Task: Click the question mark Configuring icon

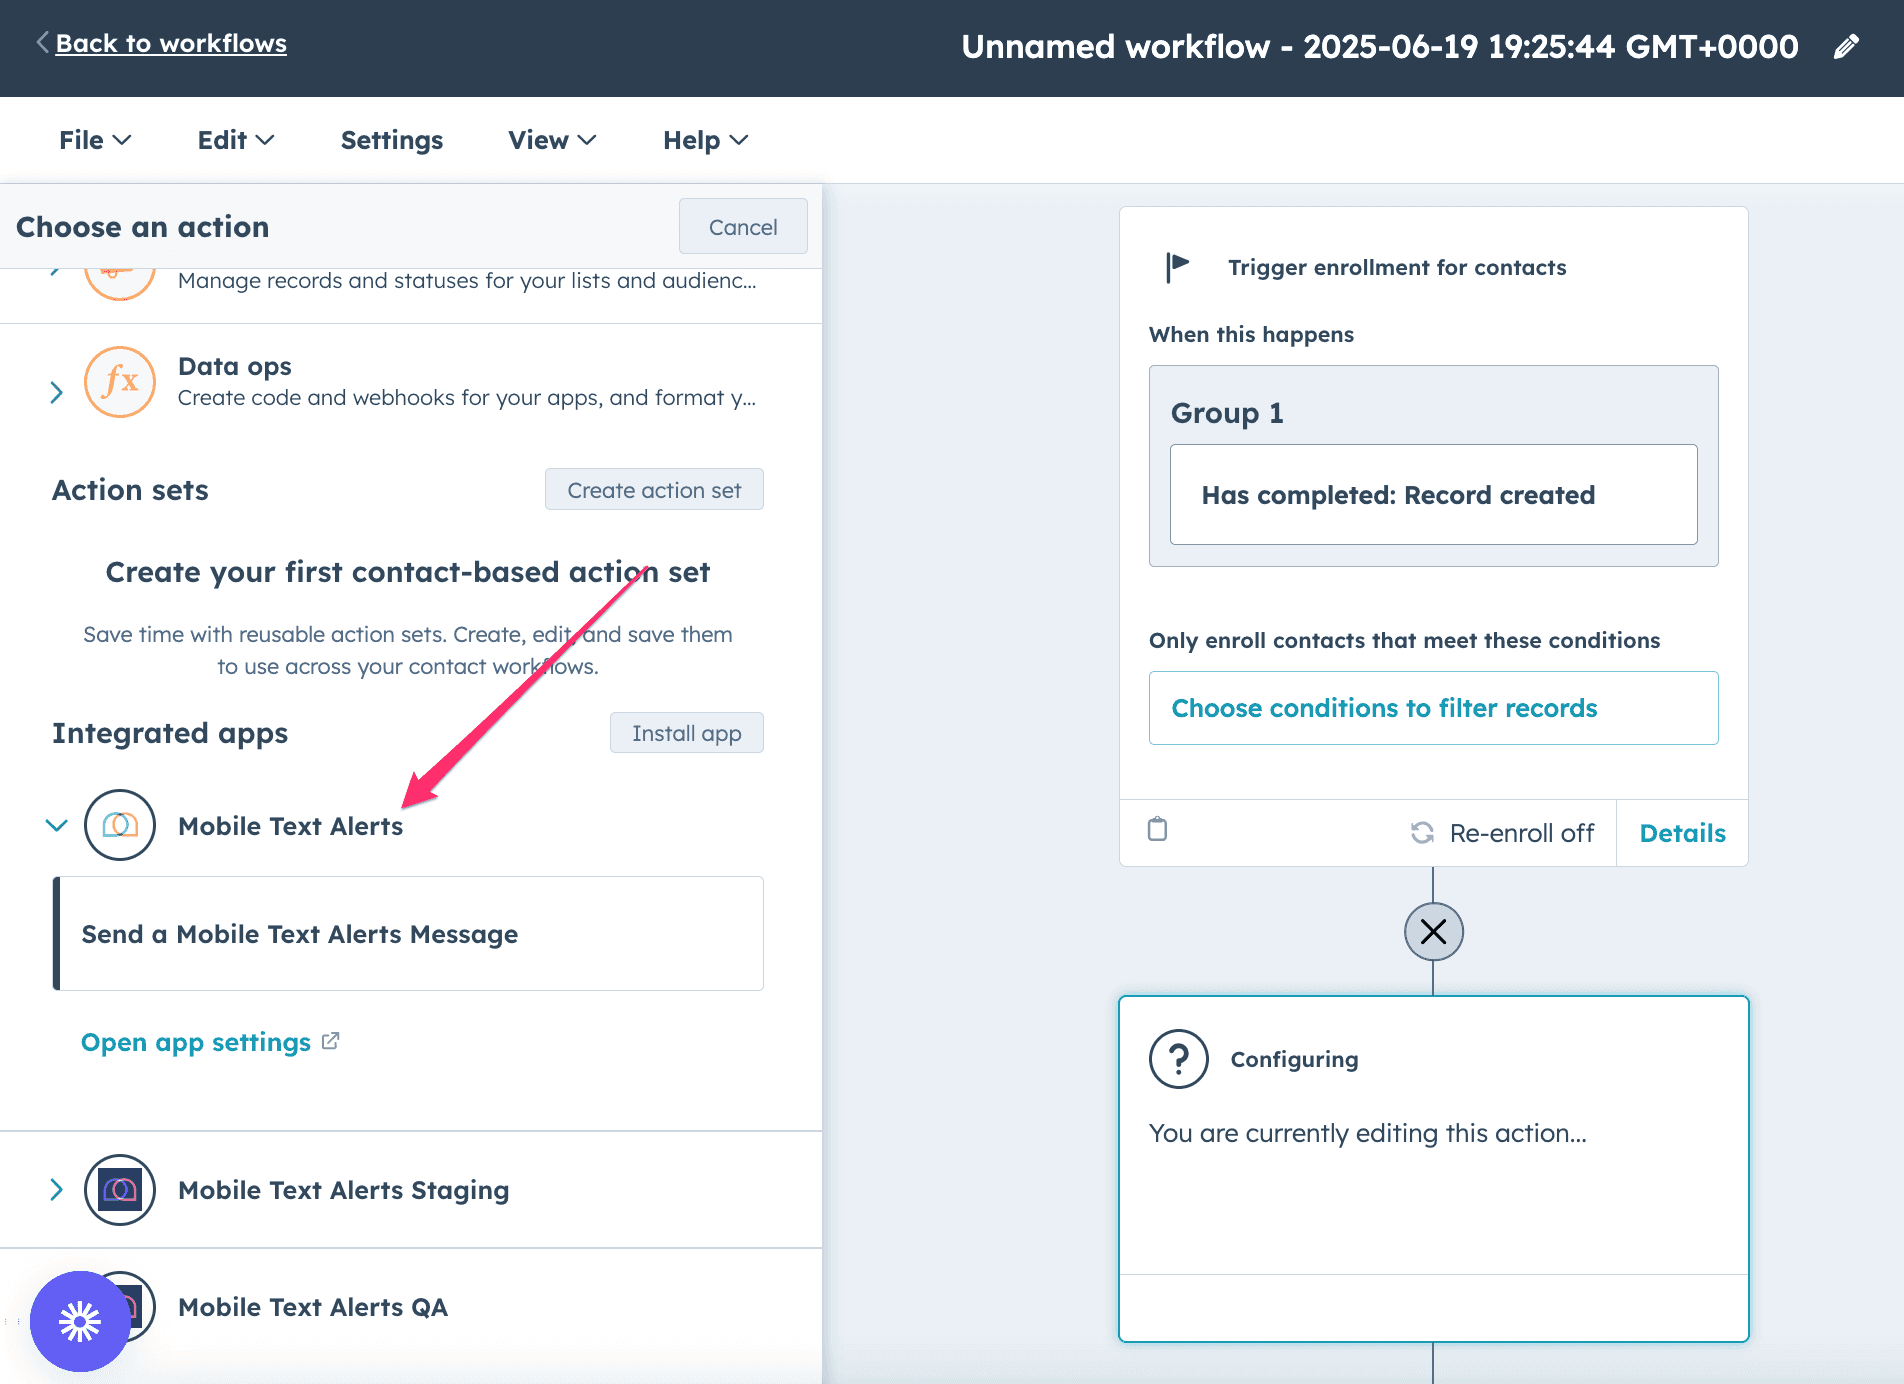Action: click(x=1179, y=1059)
